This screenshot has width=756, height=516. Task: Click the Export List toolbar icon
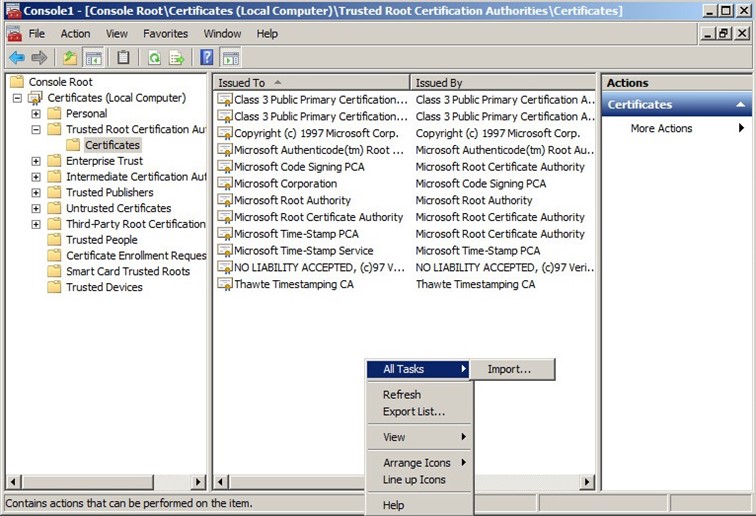pyautogui.click(x=177, y=58)
